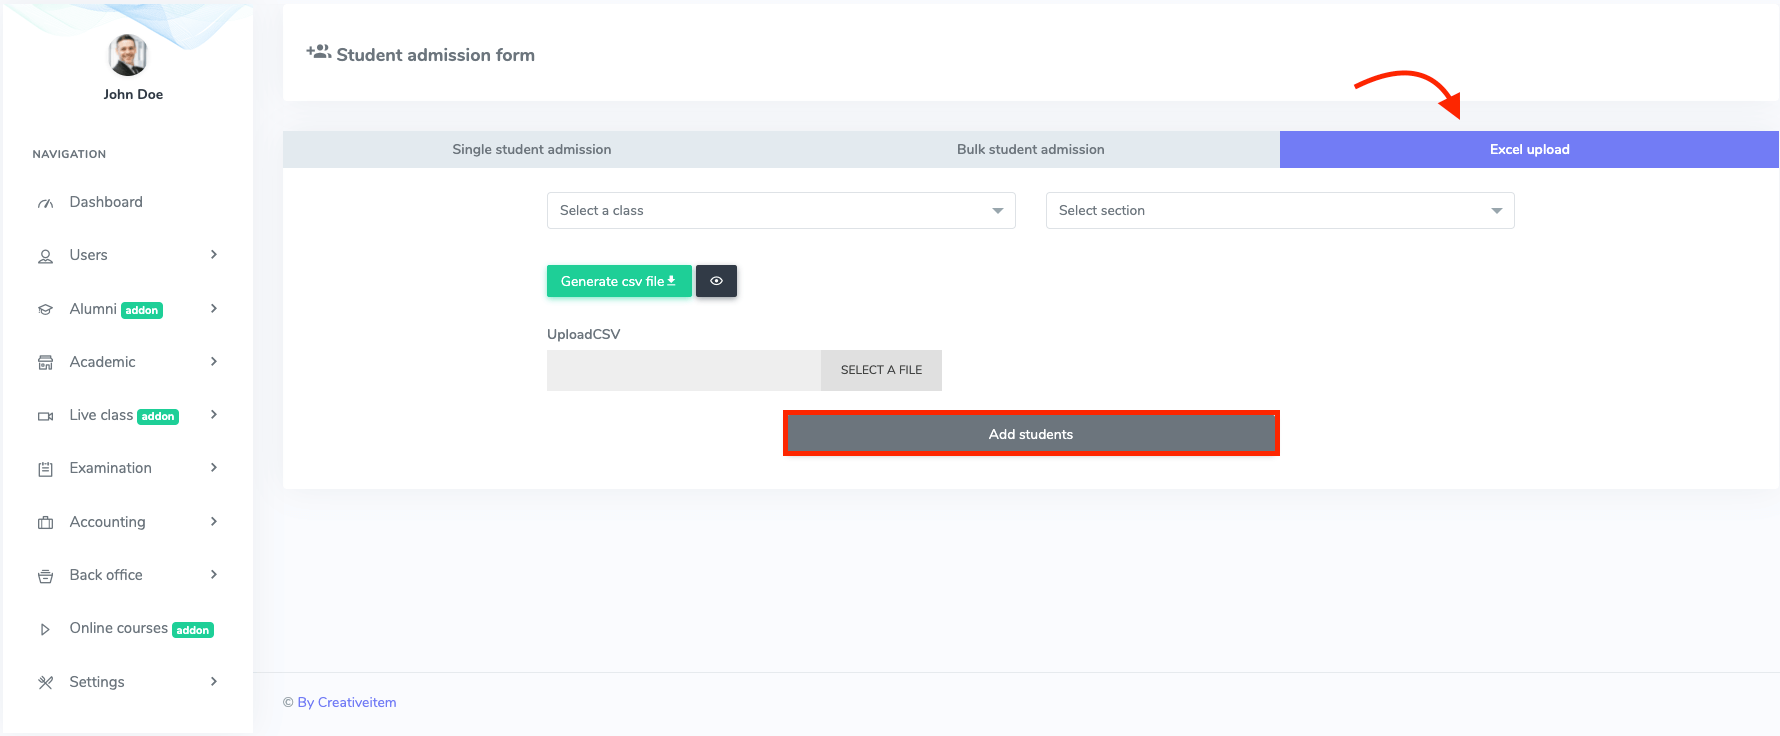The width and height of the screenshot is (1780, 736).
Task: Select the Excel upload tab
Action: (1528, 150)
